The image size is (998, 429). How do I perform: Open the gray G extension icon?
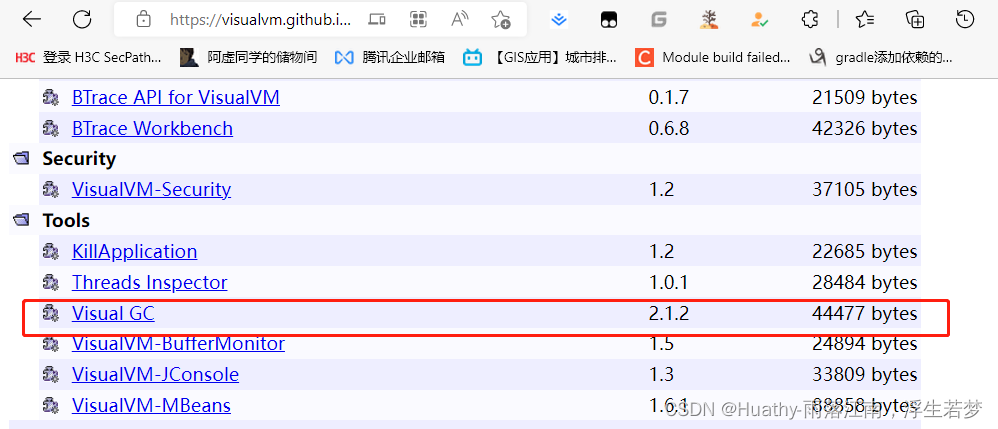pos(659,20)
